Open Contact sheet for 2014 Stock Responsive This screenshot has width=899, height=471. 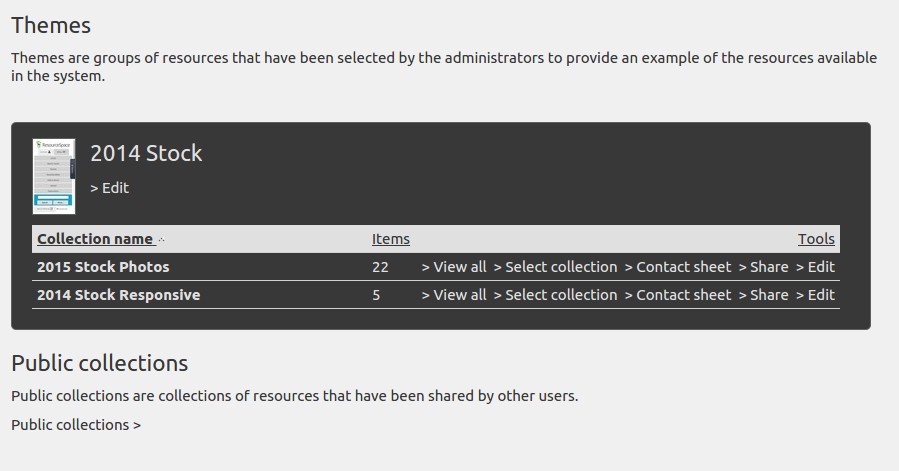point(678,295)
